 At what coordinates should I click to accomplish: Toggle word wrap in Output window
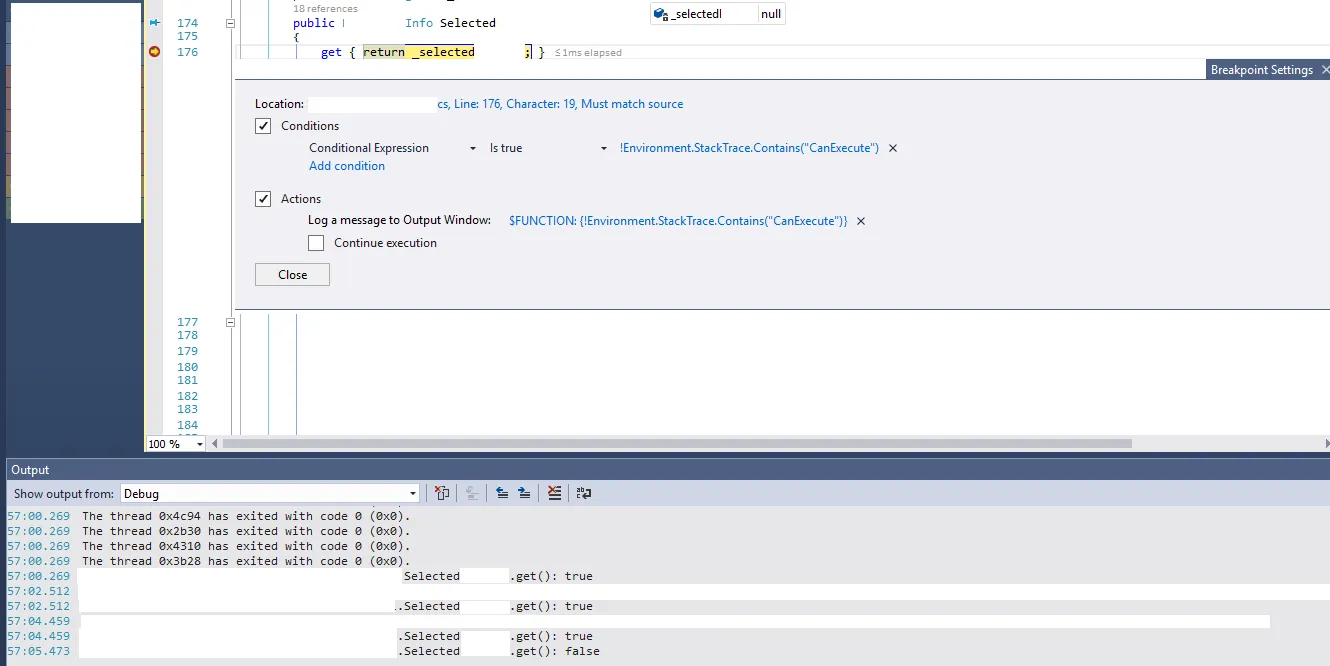584,493
